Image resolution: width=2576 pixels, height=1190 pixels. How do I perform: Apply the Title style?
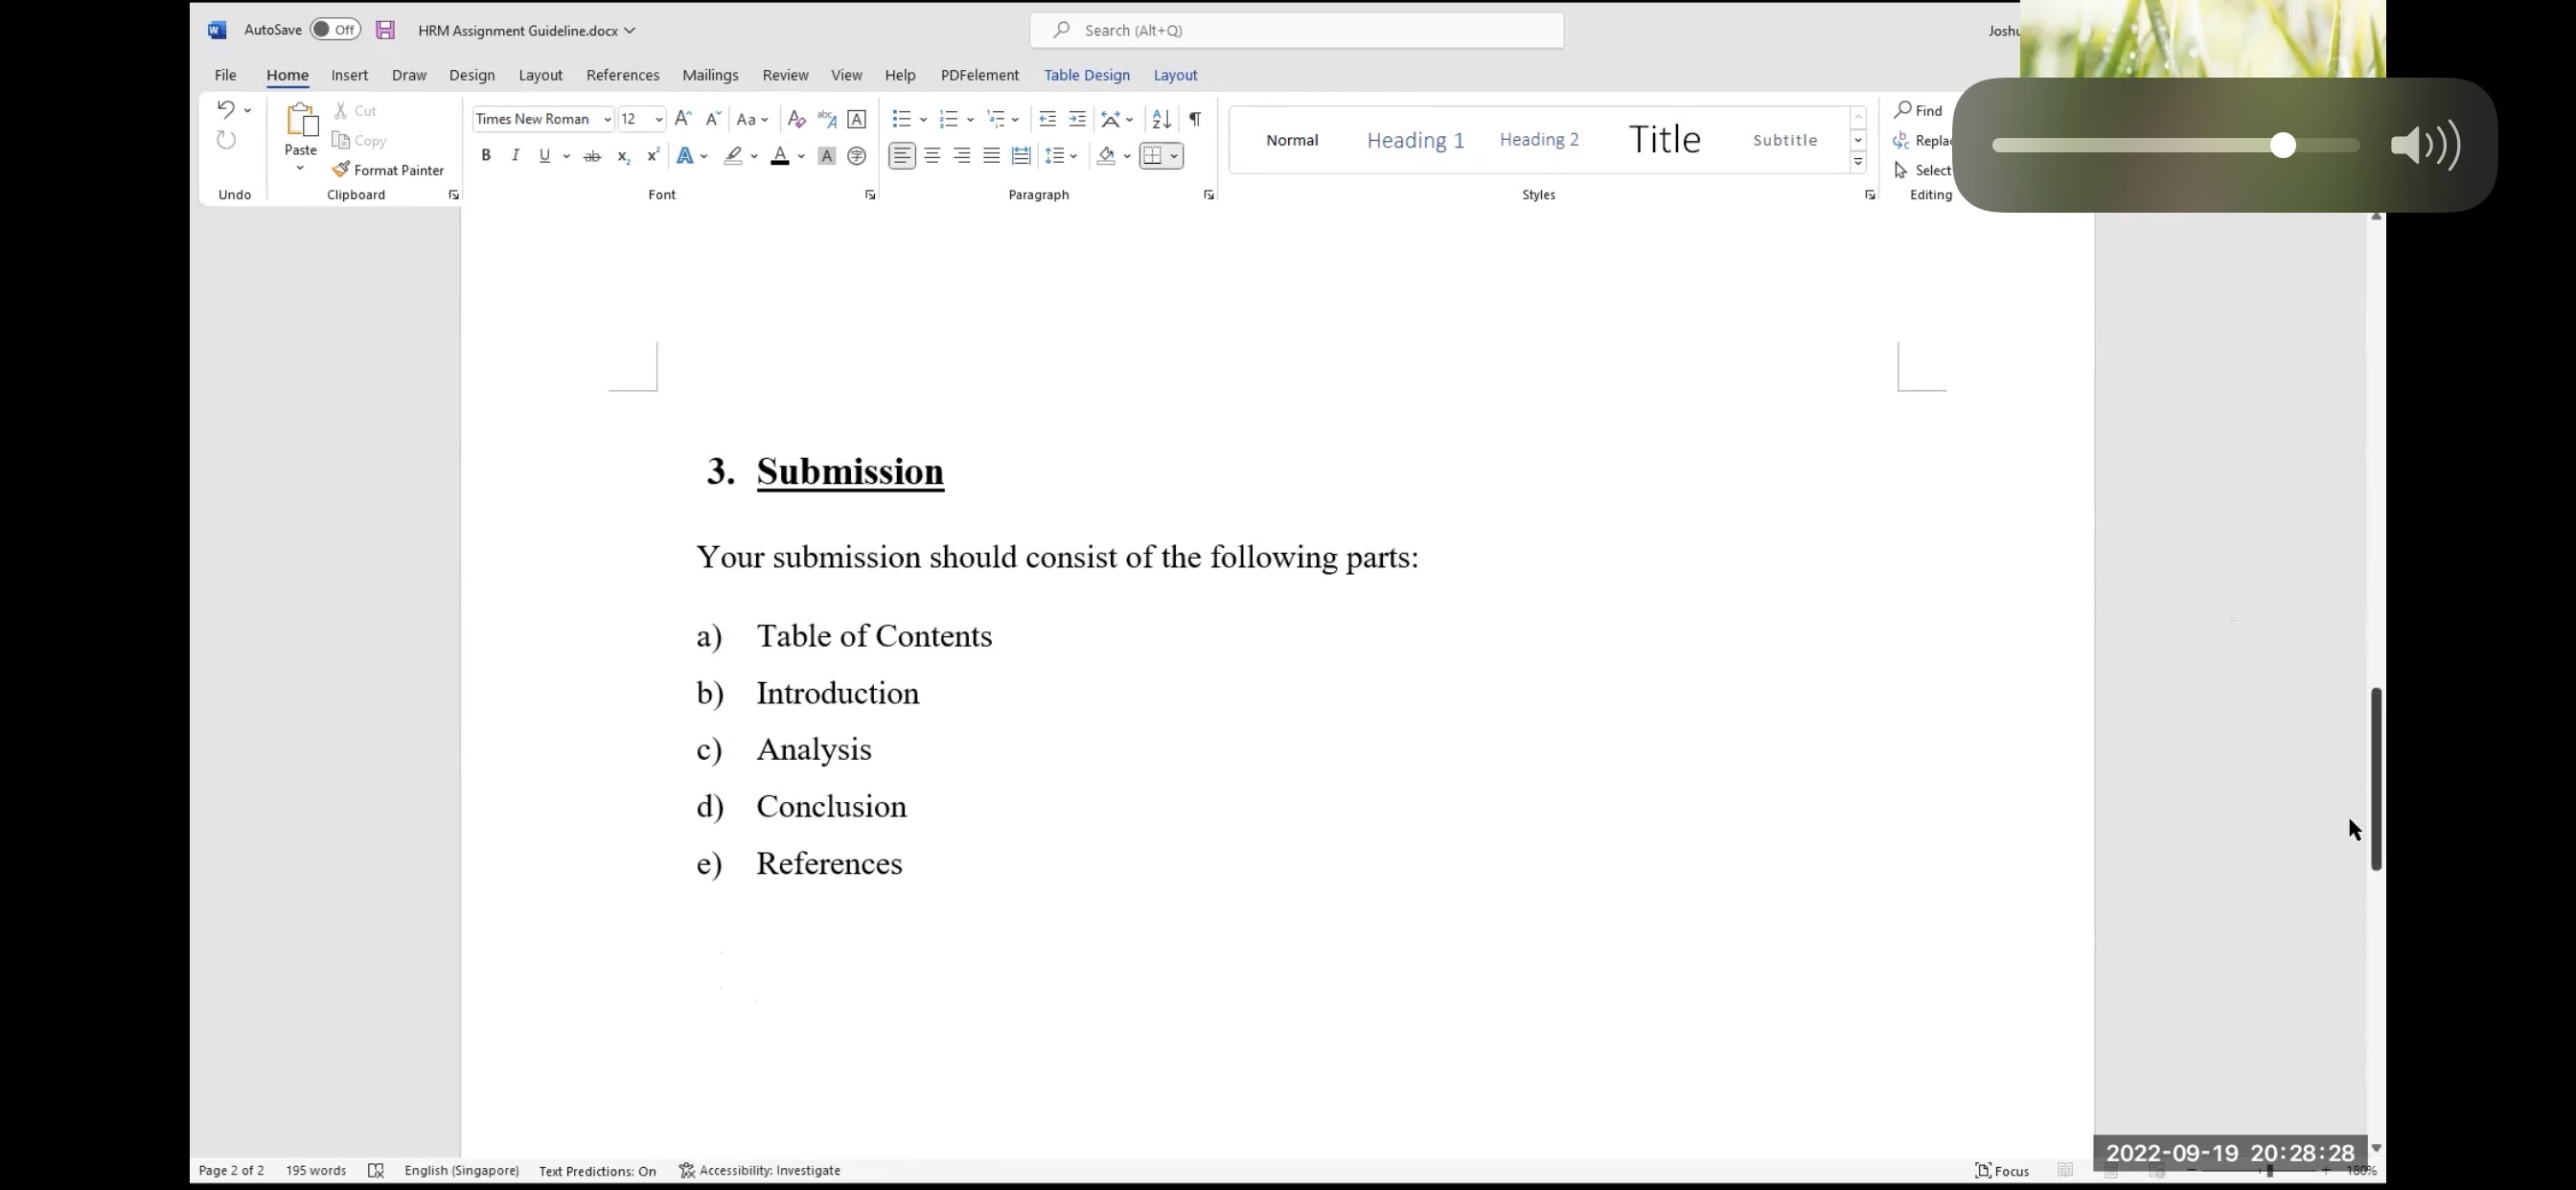pos(1664,140)
